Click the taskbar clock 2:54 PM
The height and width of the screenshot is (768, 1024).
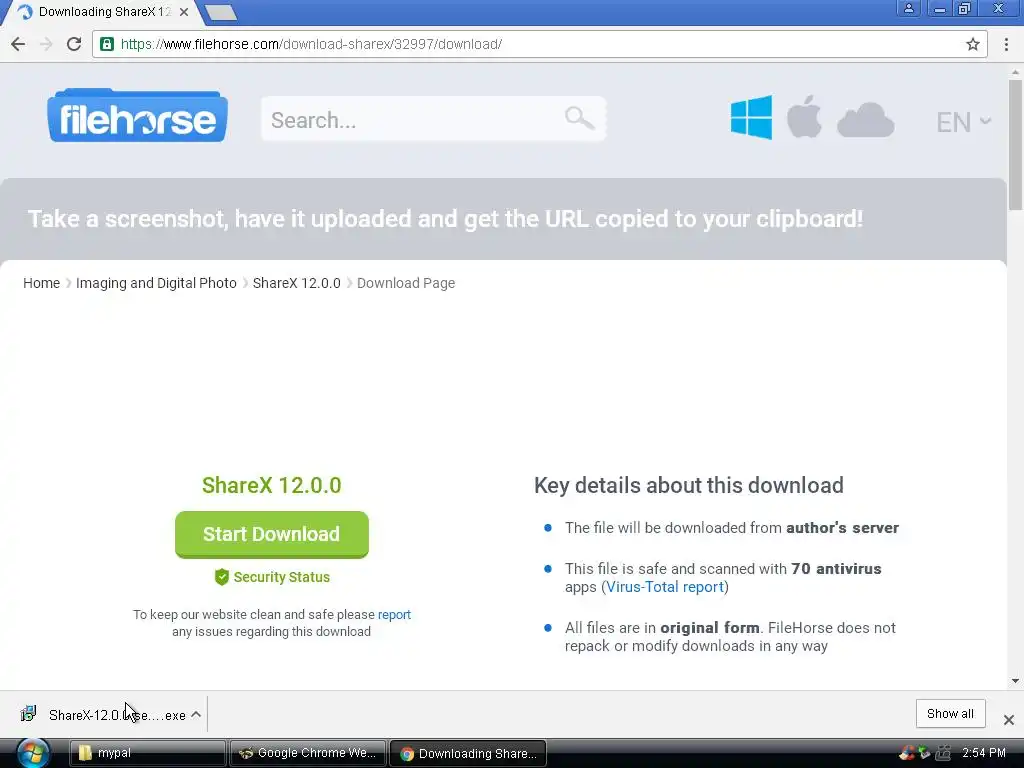click(x=984, y=753)
